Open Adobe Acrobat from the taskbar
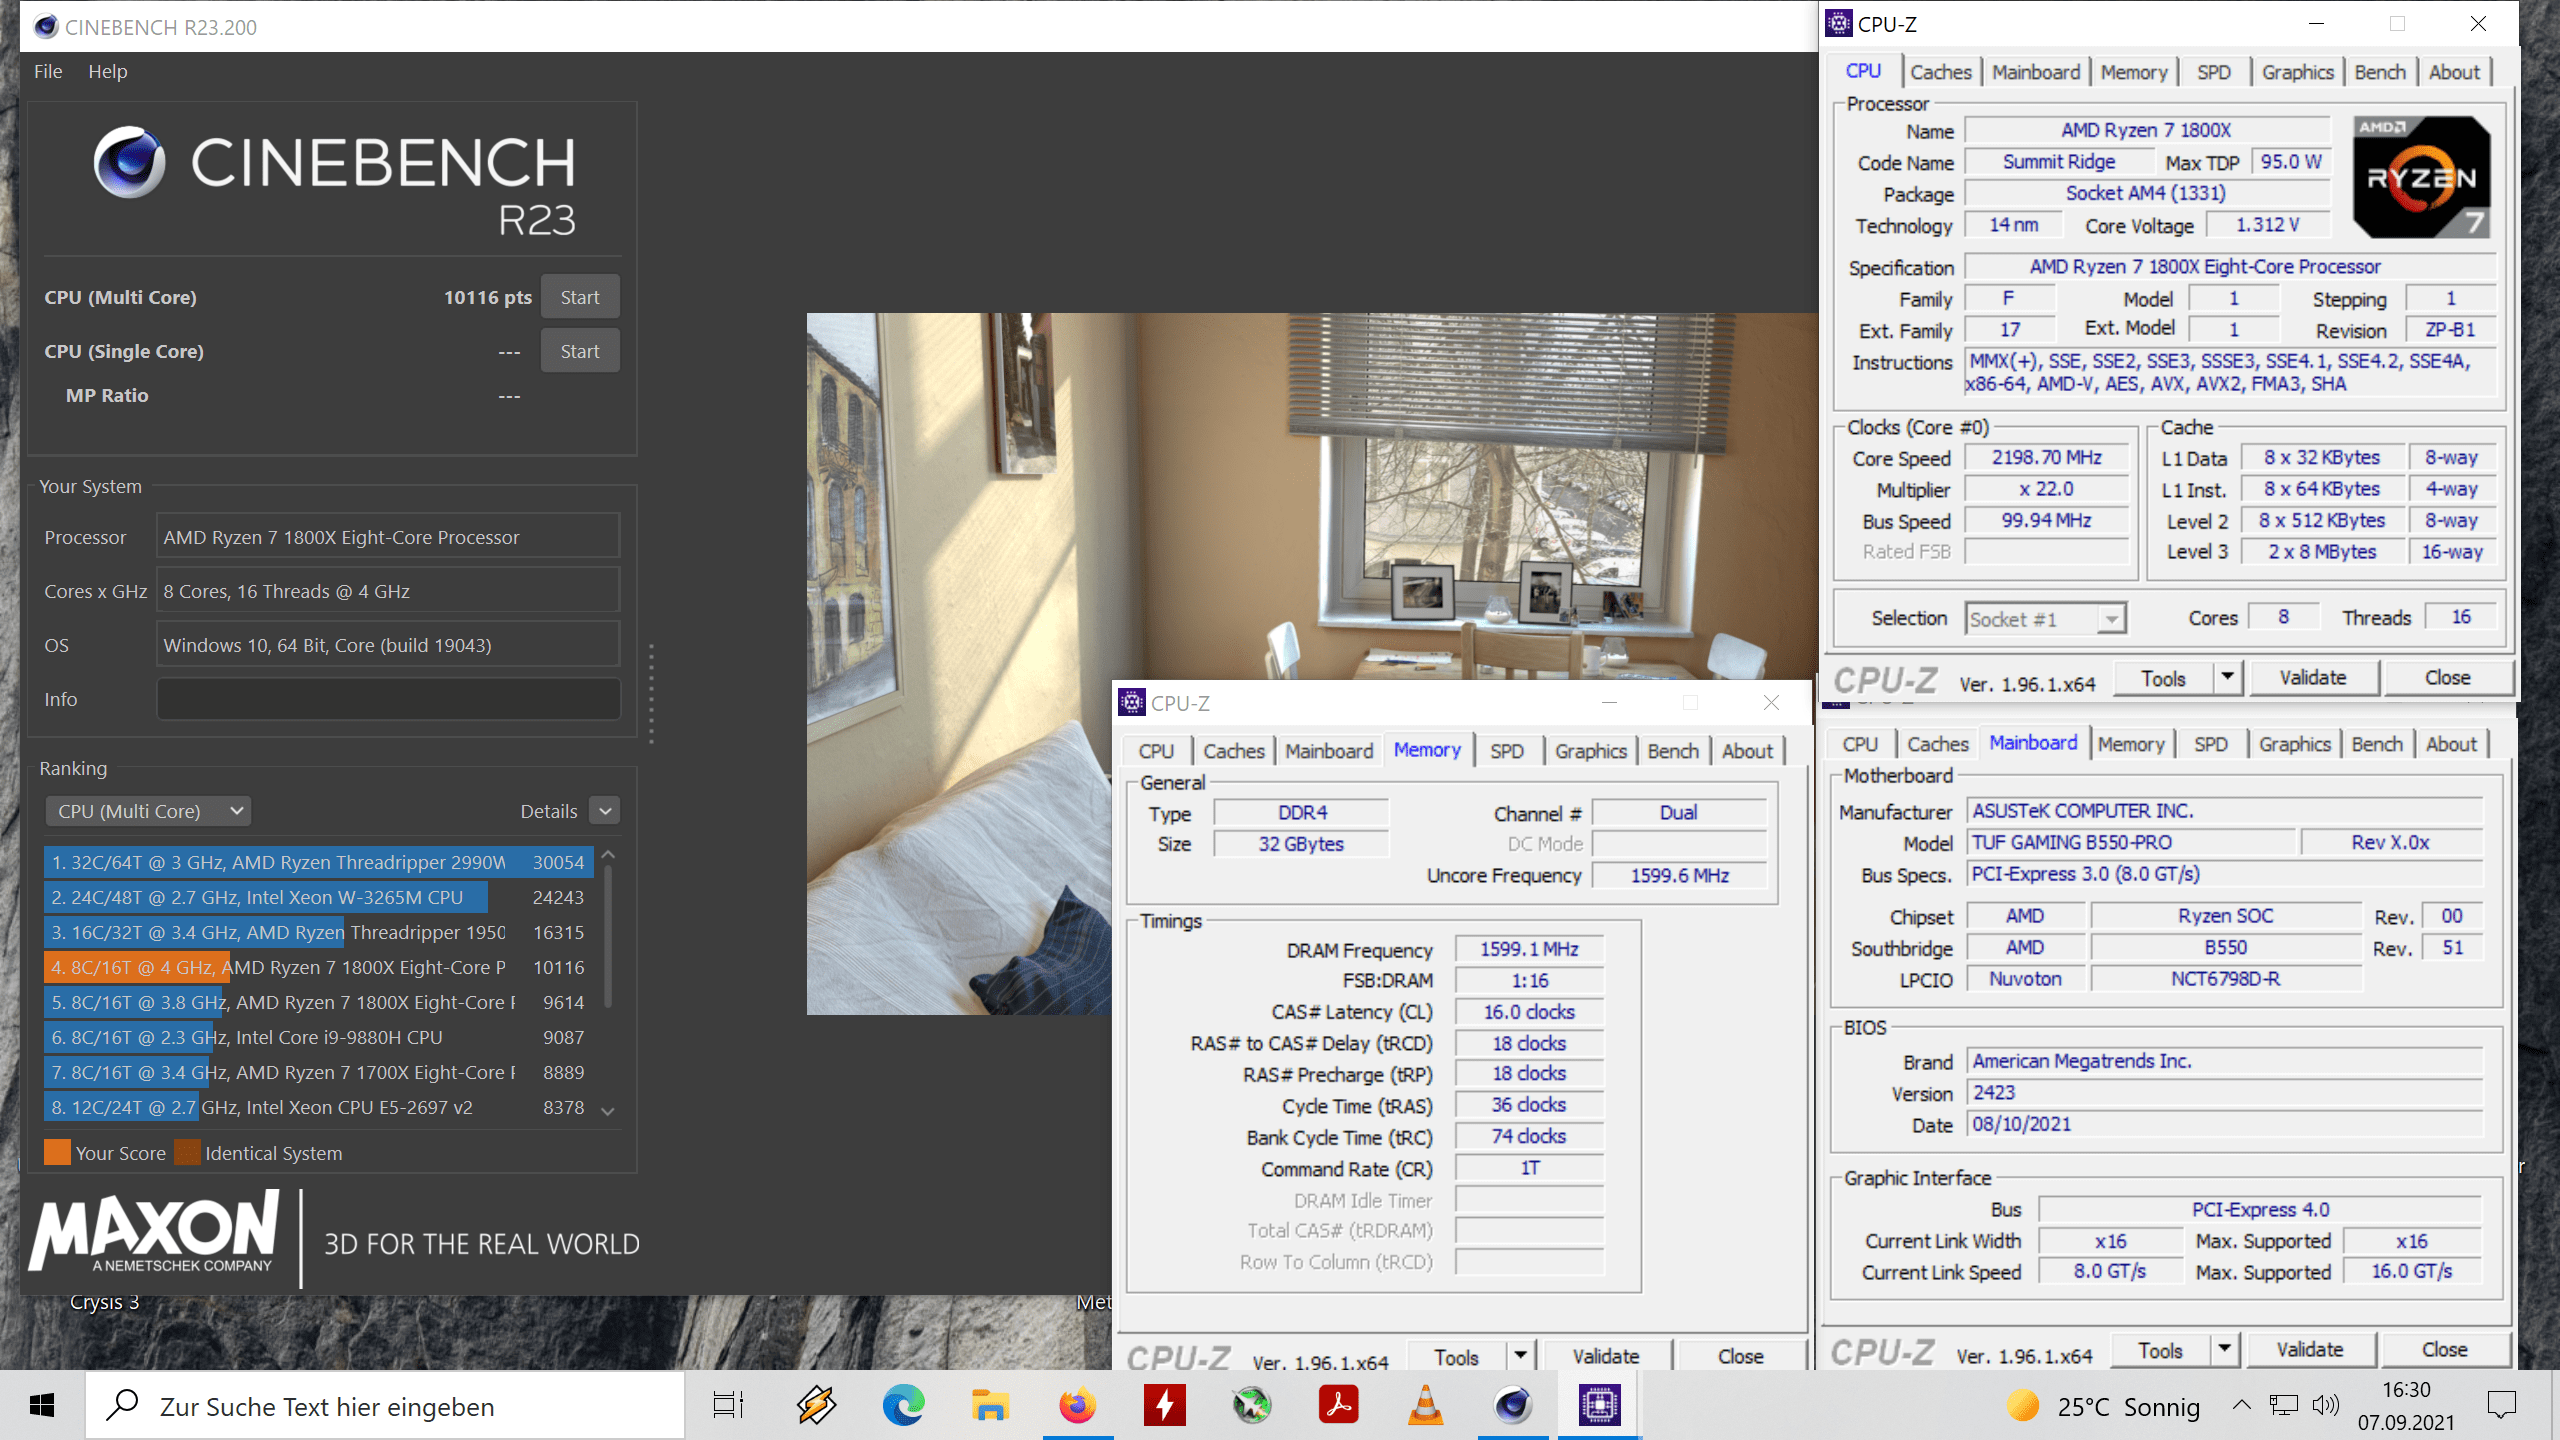 1338,1406
